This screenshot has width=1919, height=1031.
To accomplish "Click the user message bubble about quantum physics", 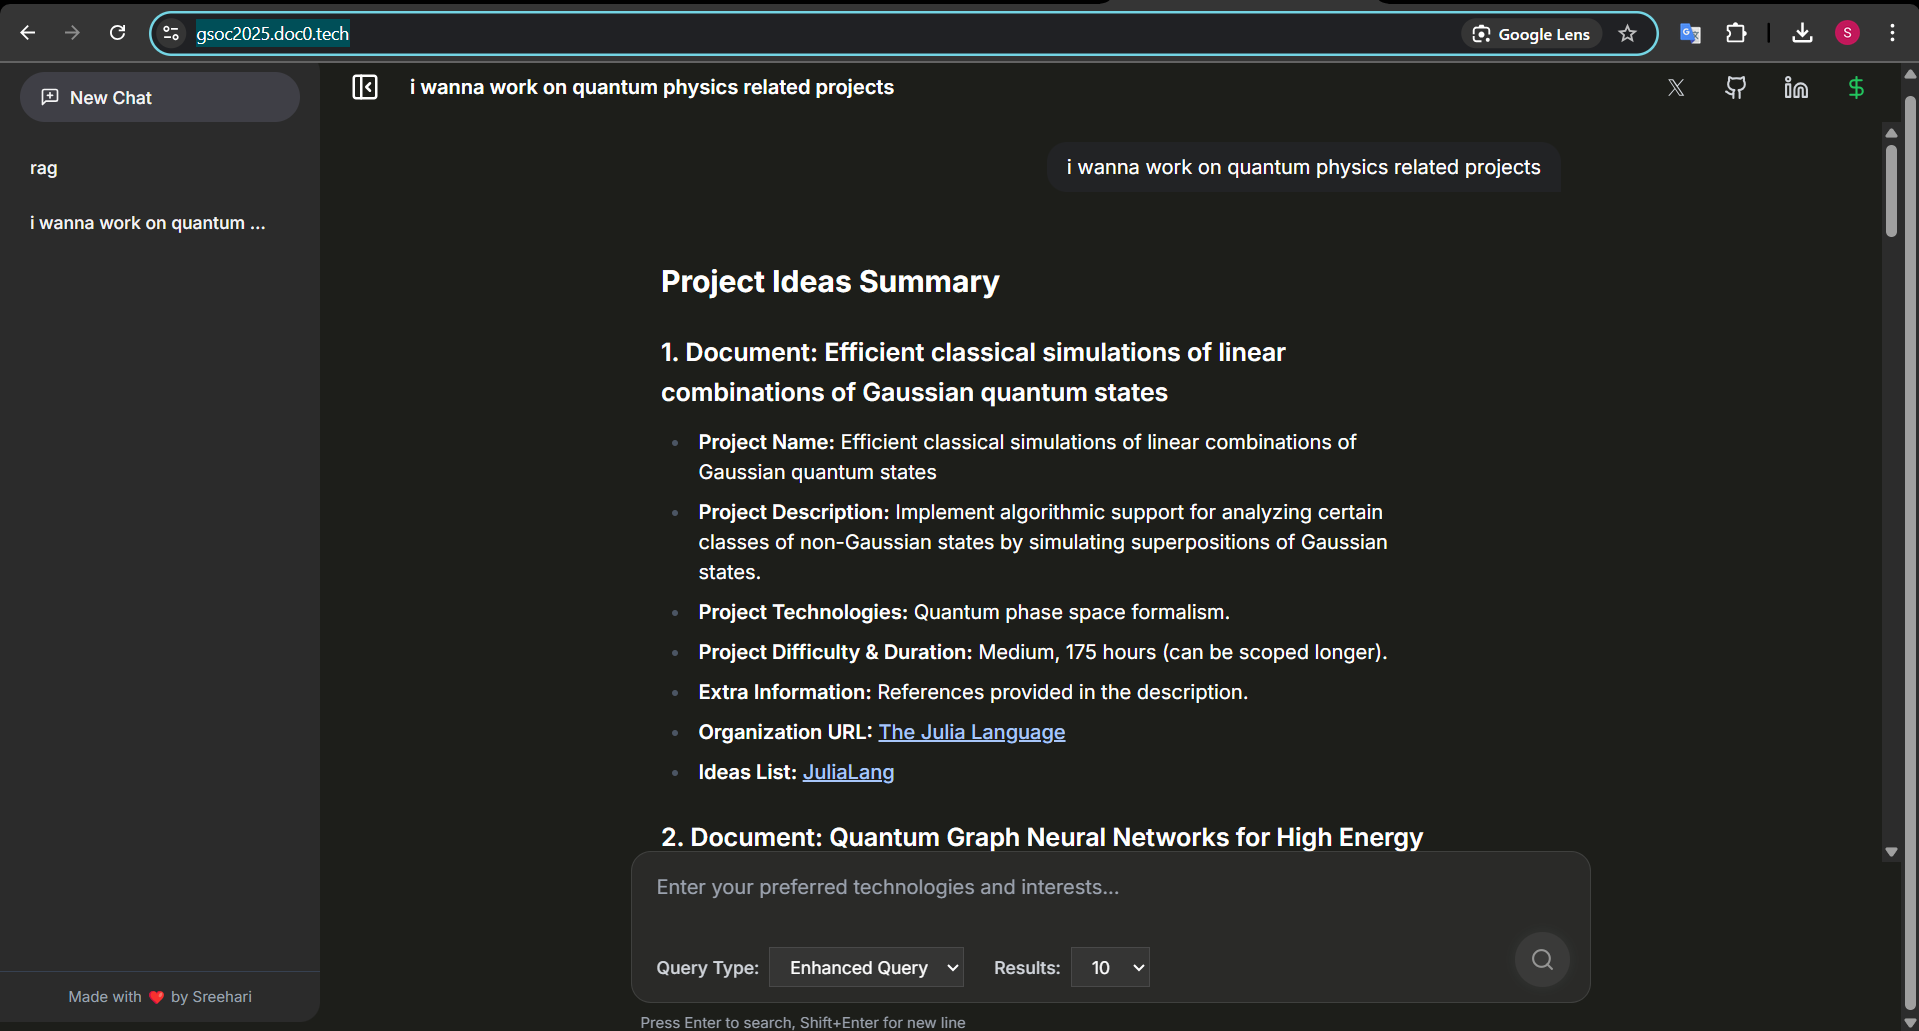I will click(1303, 167).
